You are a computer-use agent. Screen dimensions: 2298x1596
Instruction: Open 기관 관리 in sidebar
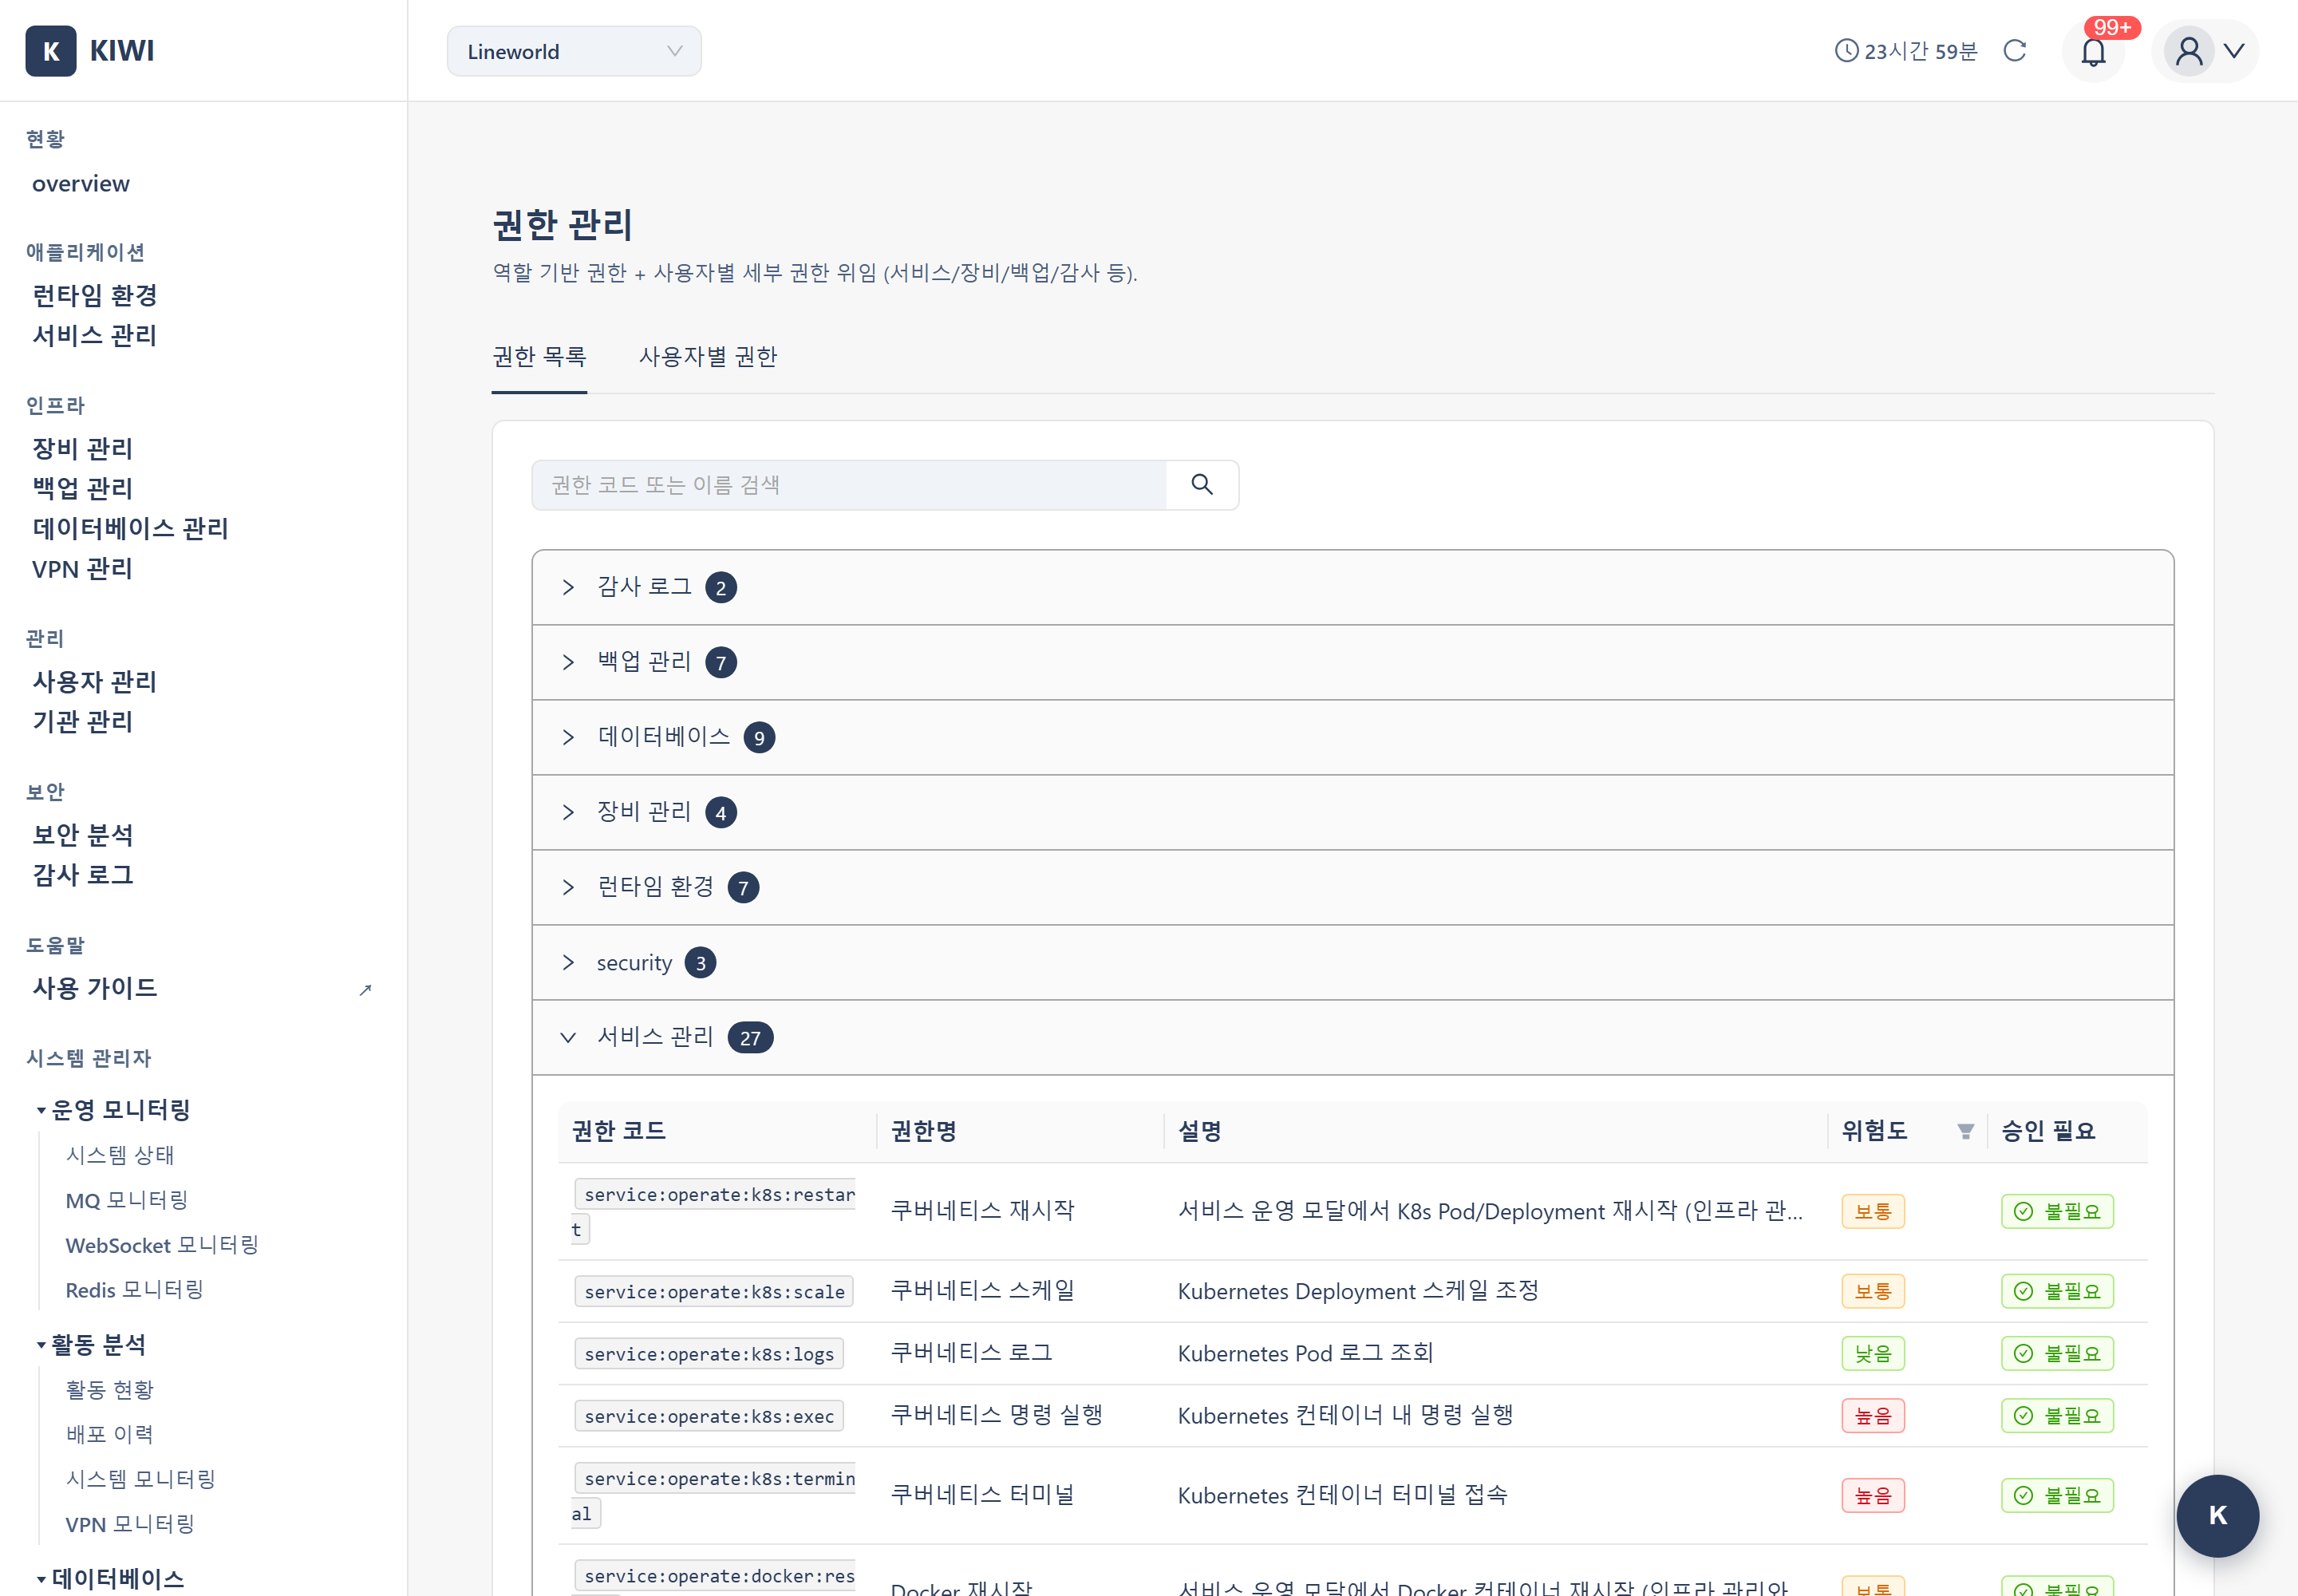[83, 721]
